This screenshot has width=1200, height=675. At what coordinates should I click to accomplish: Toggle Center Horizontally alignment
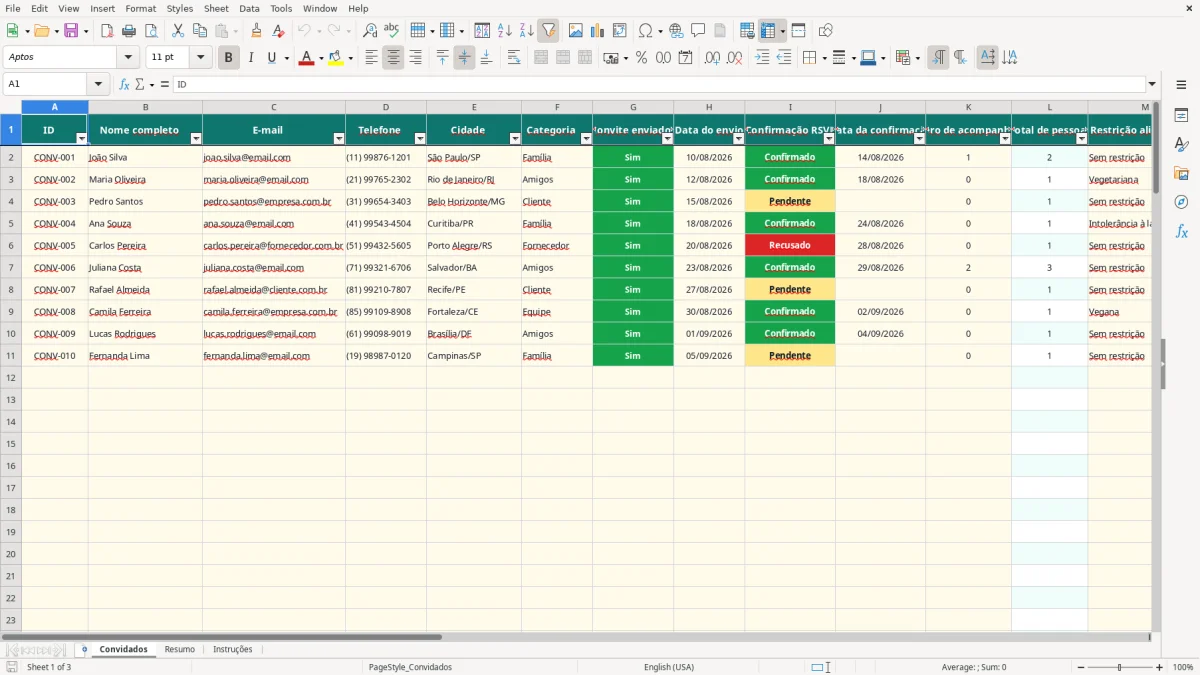[393, 58]
